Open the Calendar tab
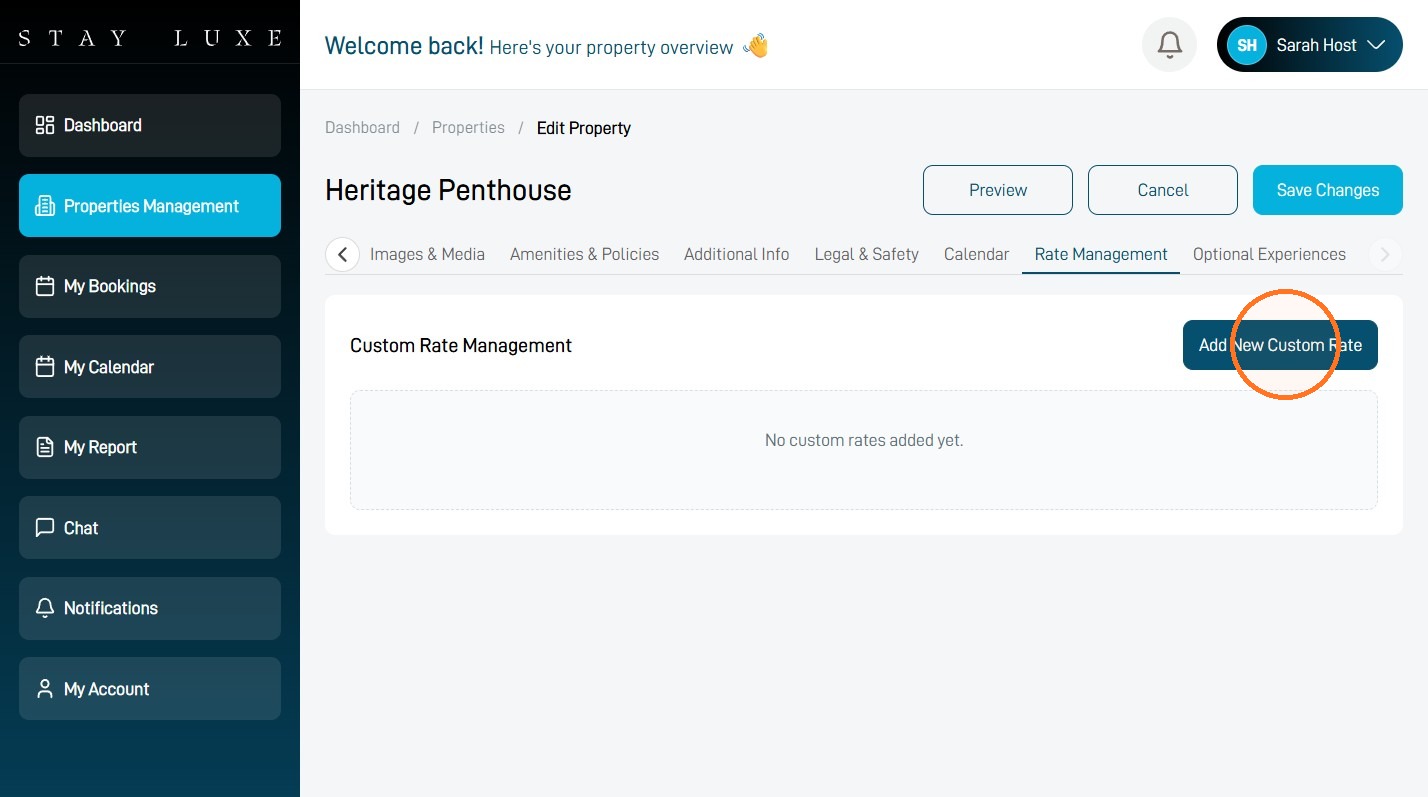 pos(976,254)
